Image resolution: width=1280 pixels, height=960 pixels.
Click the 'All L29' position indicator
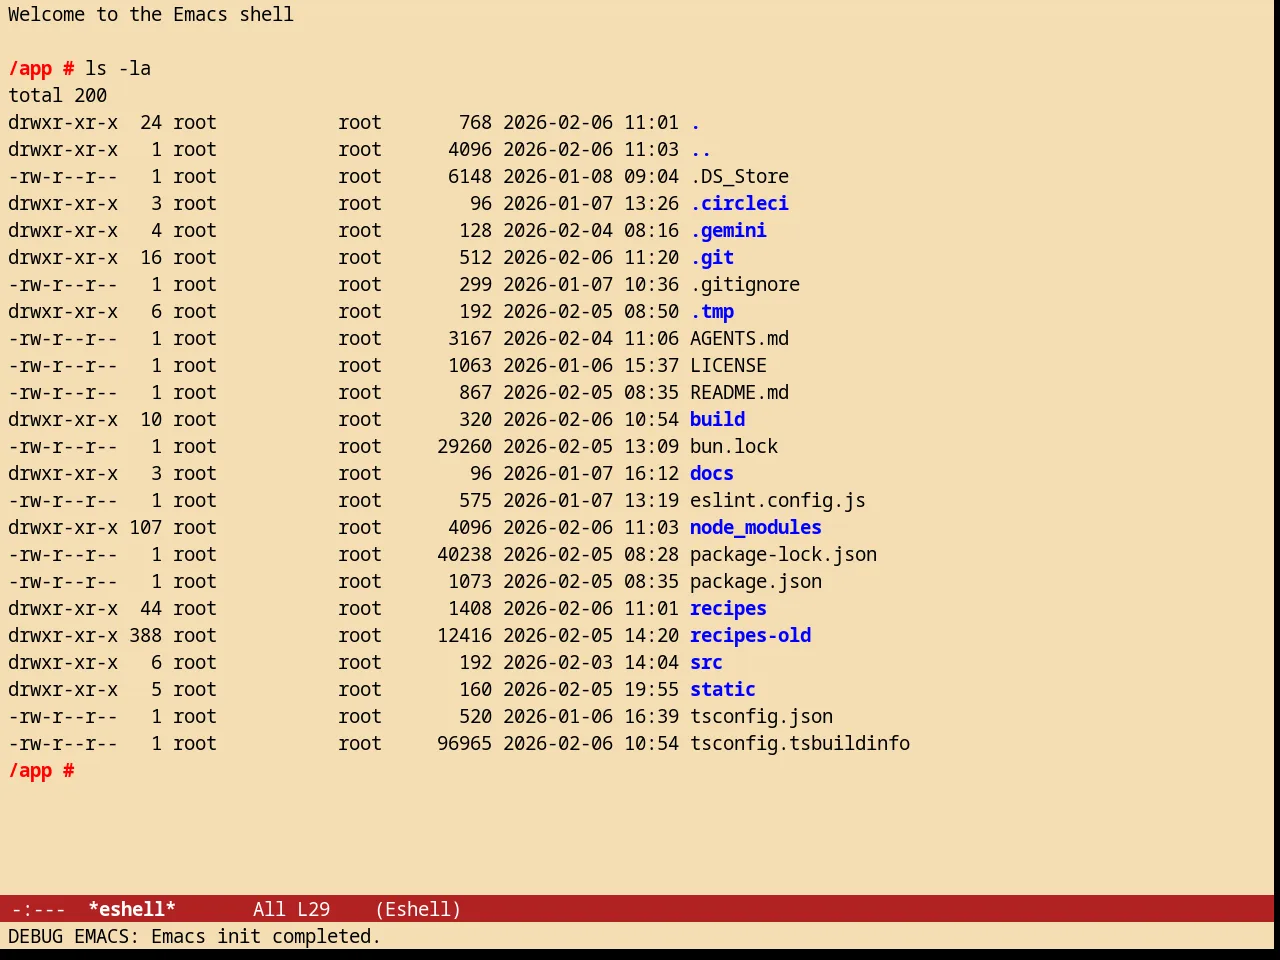point(291,909)
